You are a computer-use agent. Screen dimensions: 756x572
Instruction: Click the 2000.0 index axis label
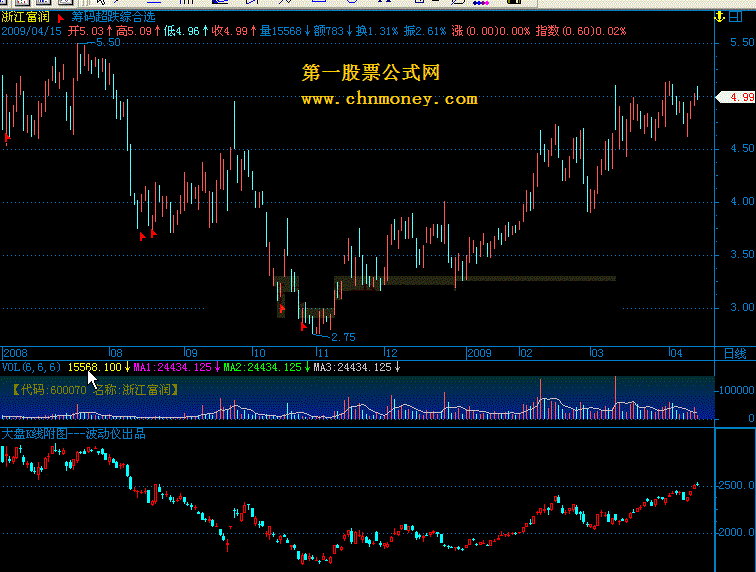tap(736, 532)
